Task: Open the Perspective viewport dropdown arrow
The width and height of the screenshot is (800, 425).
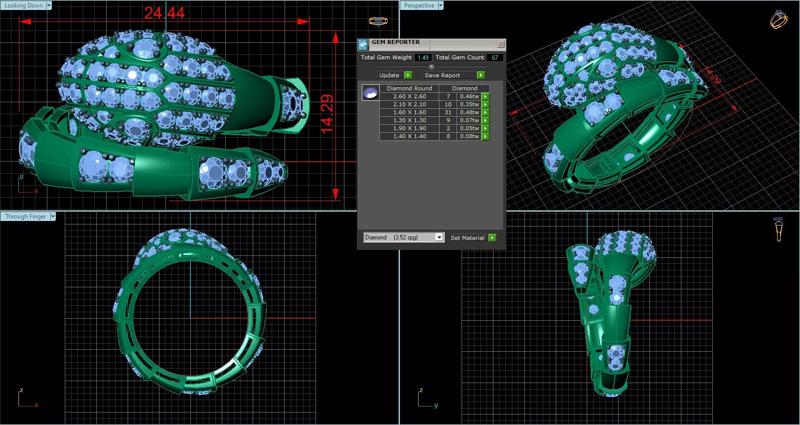Action: 440,5
